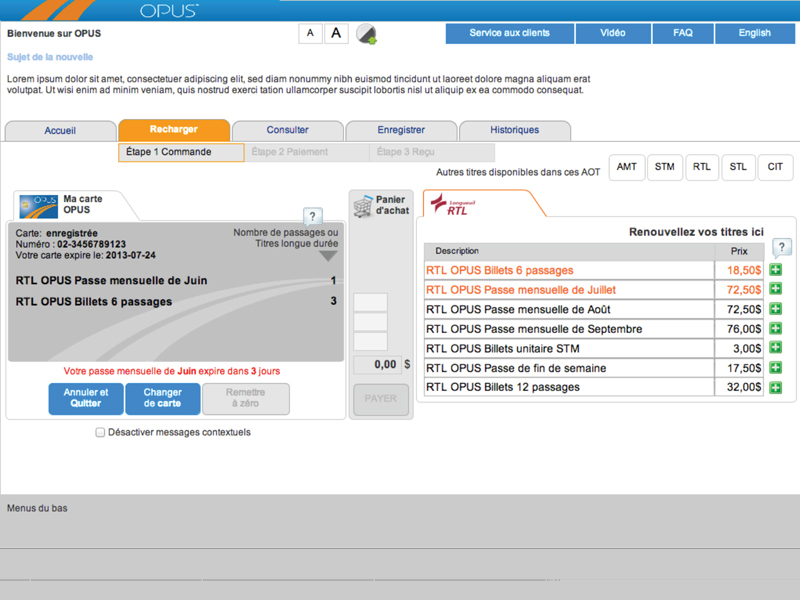Click the OPUS card image
Screen dimensions: 800x600
[x=38, y=206]
